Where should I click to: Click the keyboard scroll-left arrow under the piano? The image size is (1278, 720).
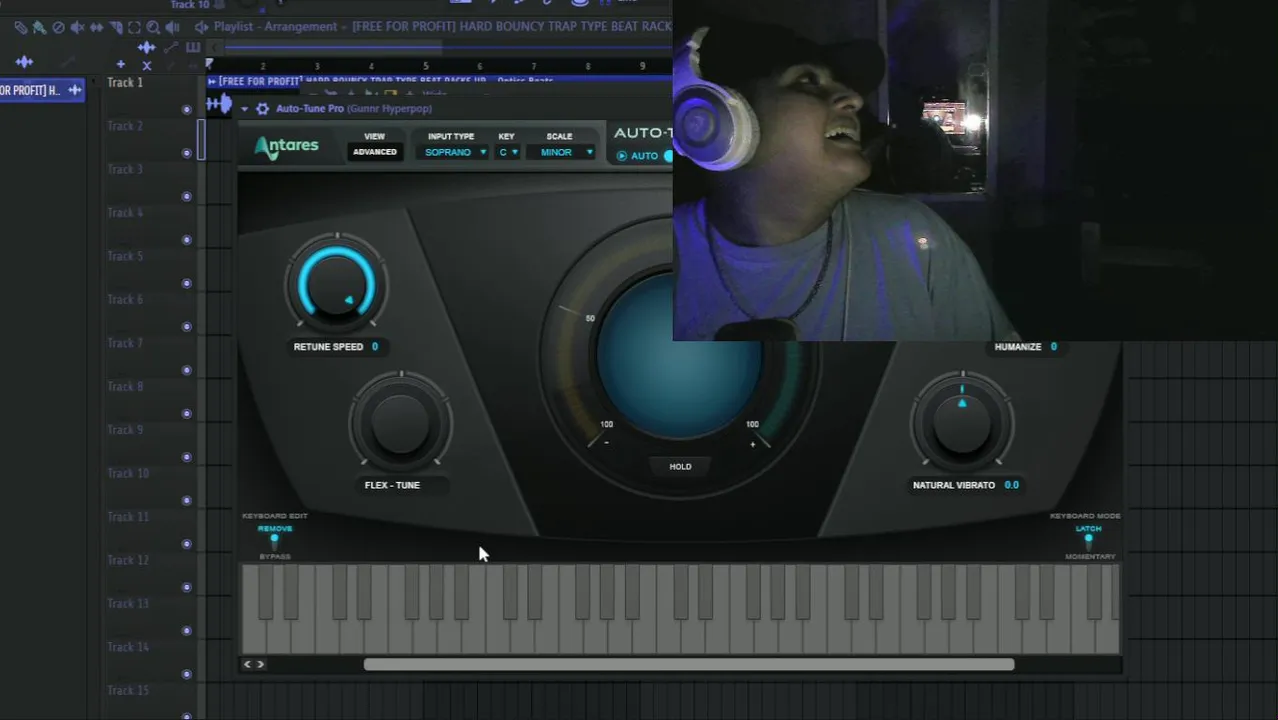pyautogui.click(x=248, y=664)
